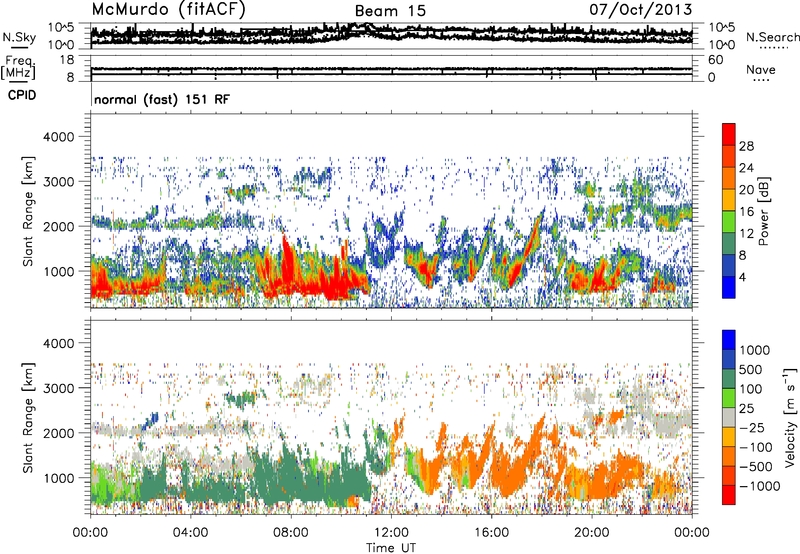The image size is (800, 554).
Task: Click the Time UT axis label
Action: [x=391, y=548]
